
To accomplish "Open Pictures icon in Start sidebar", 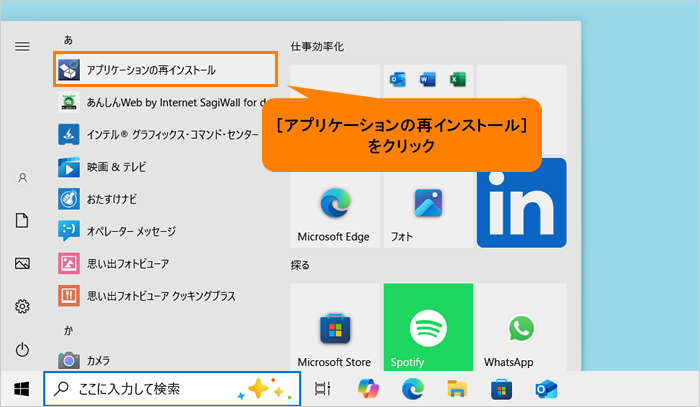I will [22, 263].
